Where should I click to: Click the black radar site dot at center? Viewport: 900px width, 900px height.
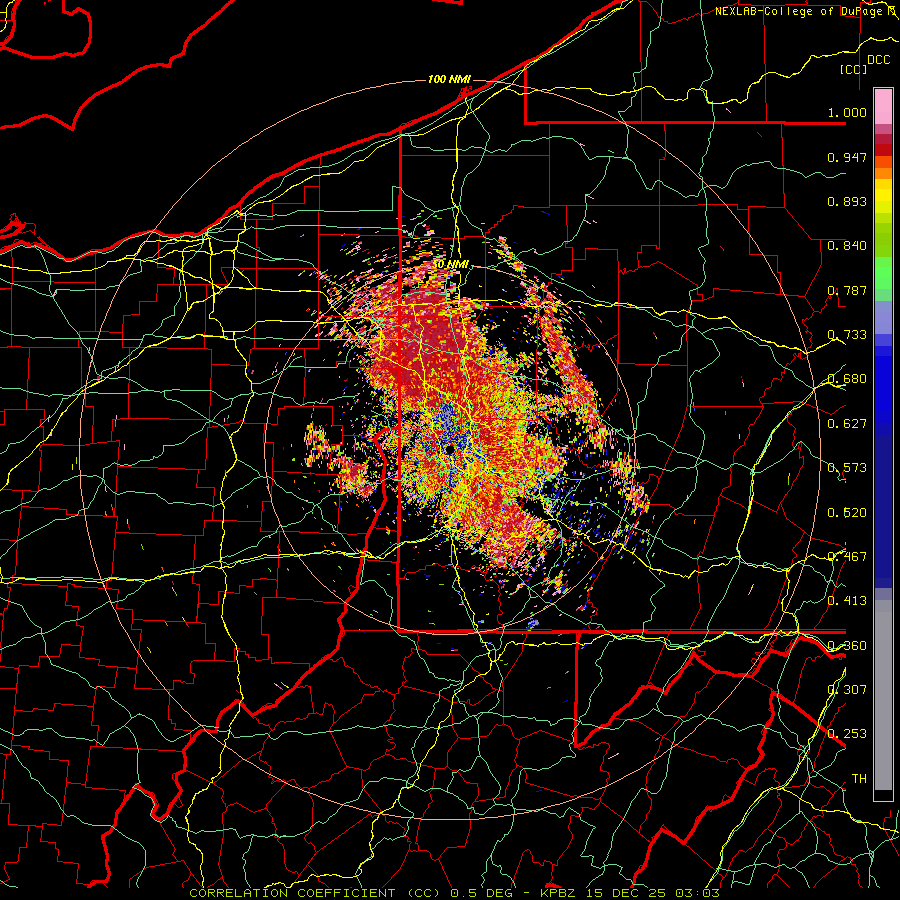point(449,449)
